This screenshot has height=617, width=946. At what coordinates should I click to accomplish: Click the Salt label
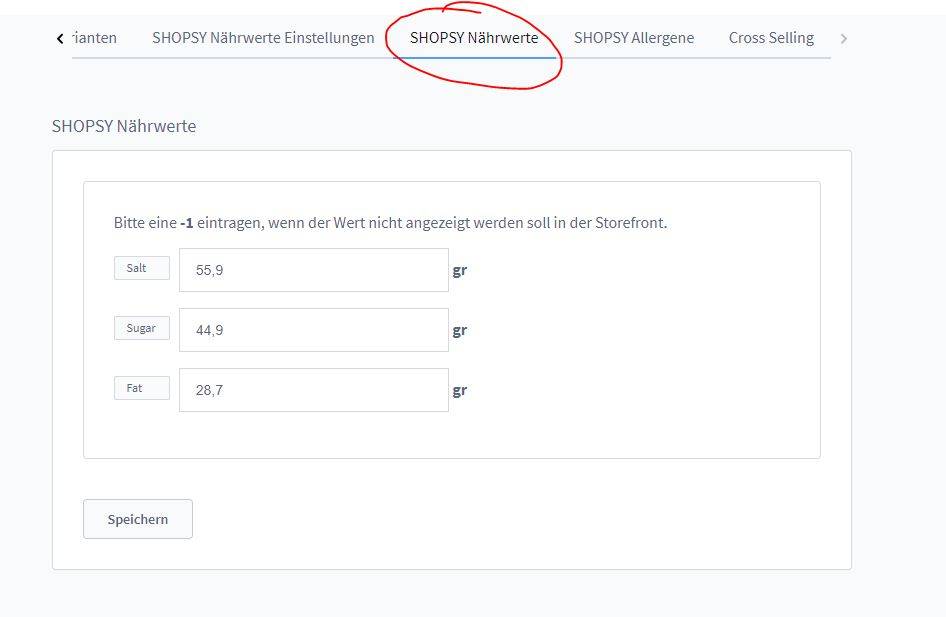coord(142,268)
